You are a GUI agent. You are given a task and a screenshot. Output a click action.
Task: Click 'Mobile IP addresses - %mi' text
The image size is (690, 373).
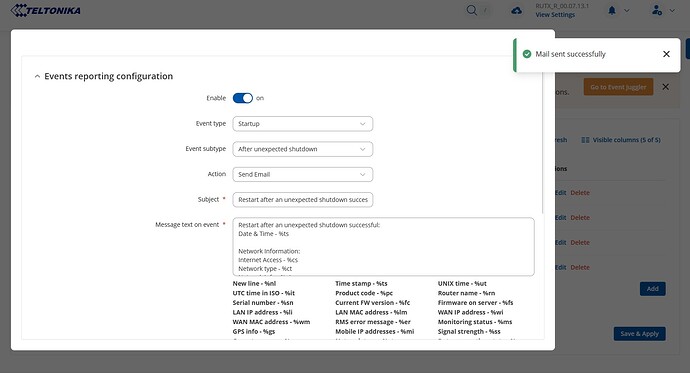tap(374, 332)
